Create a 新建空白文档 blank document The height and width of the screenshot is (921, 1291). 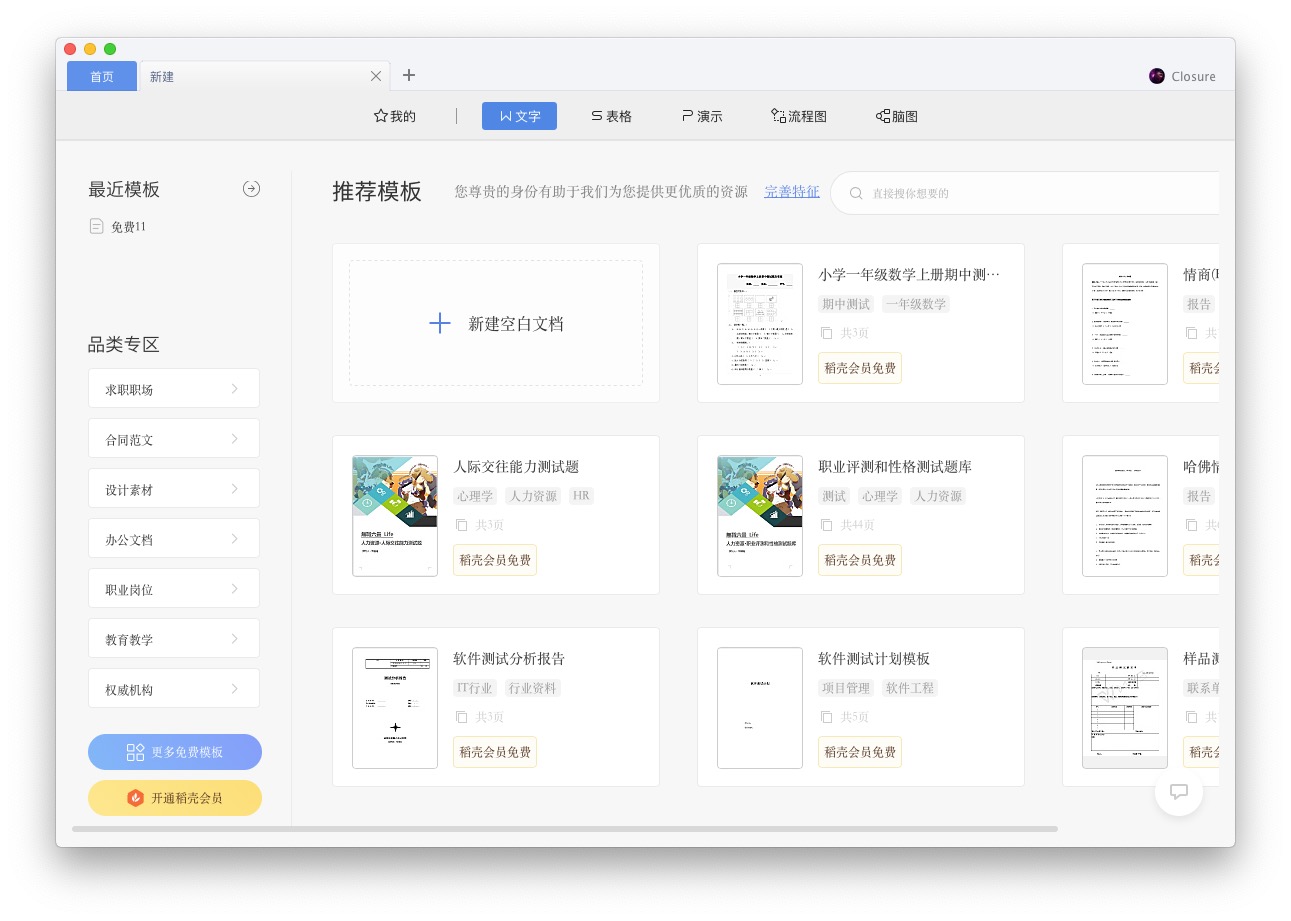click(495, 322)
